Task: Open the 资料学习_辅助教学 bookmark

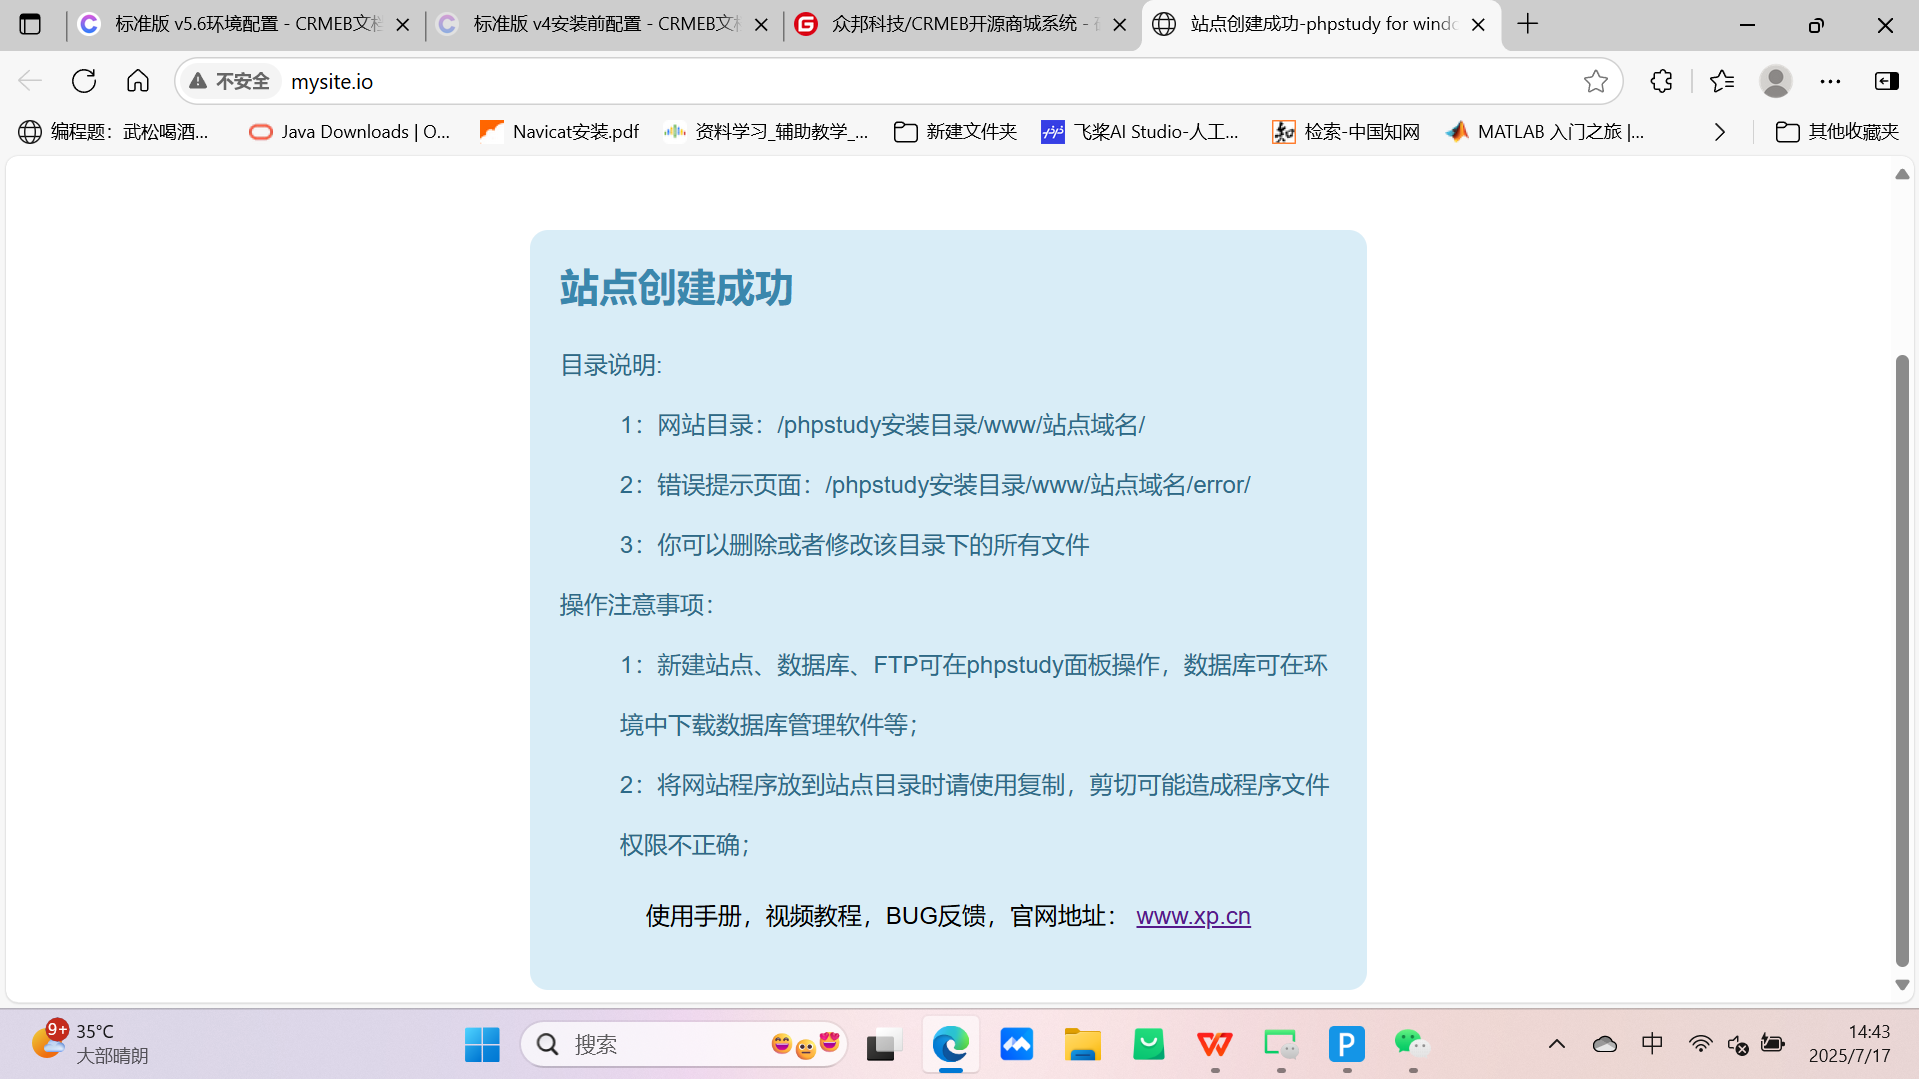Action: pos(766,132)
